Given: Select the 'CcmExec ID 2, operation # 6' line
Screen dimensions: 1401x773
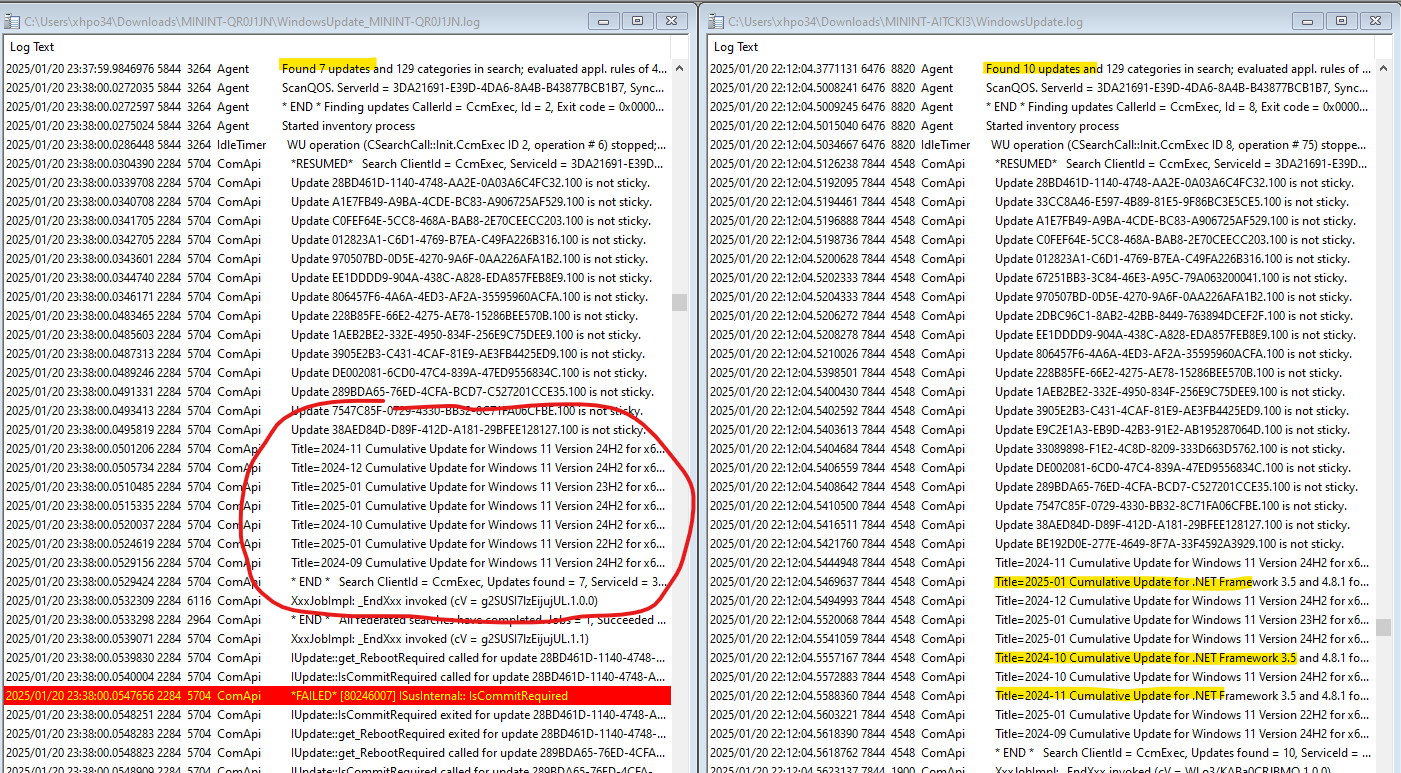Looking at the screenshot, I should [x=337, y=145].
